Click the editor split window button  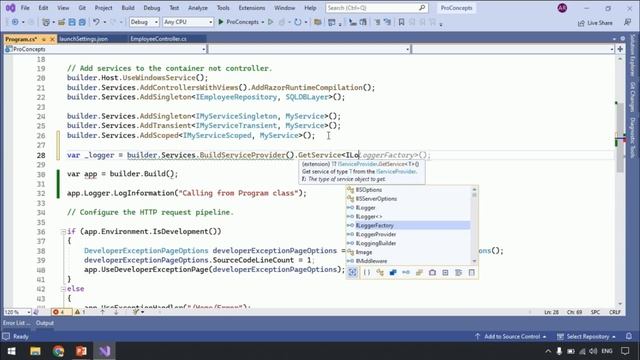[x=620, y=49]
